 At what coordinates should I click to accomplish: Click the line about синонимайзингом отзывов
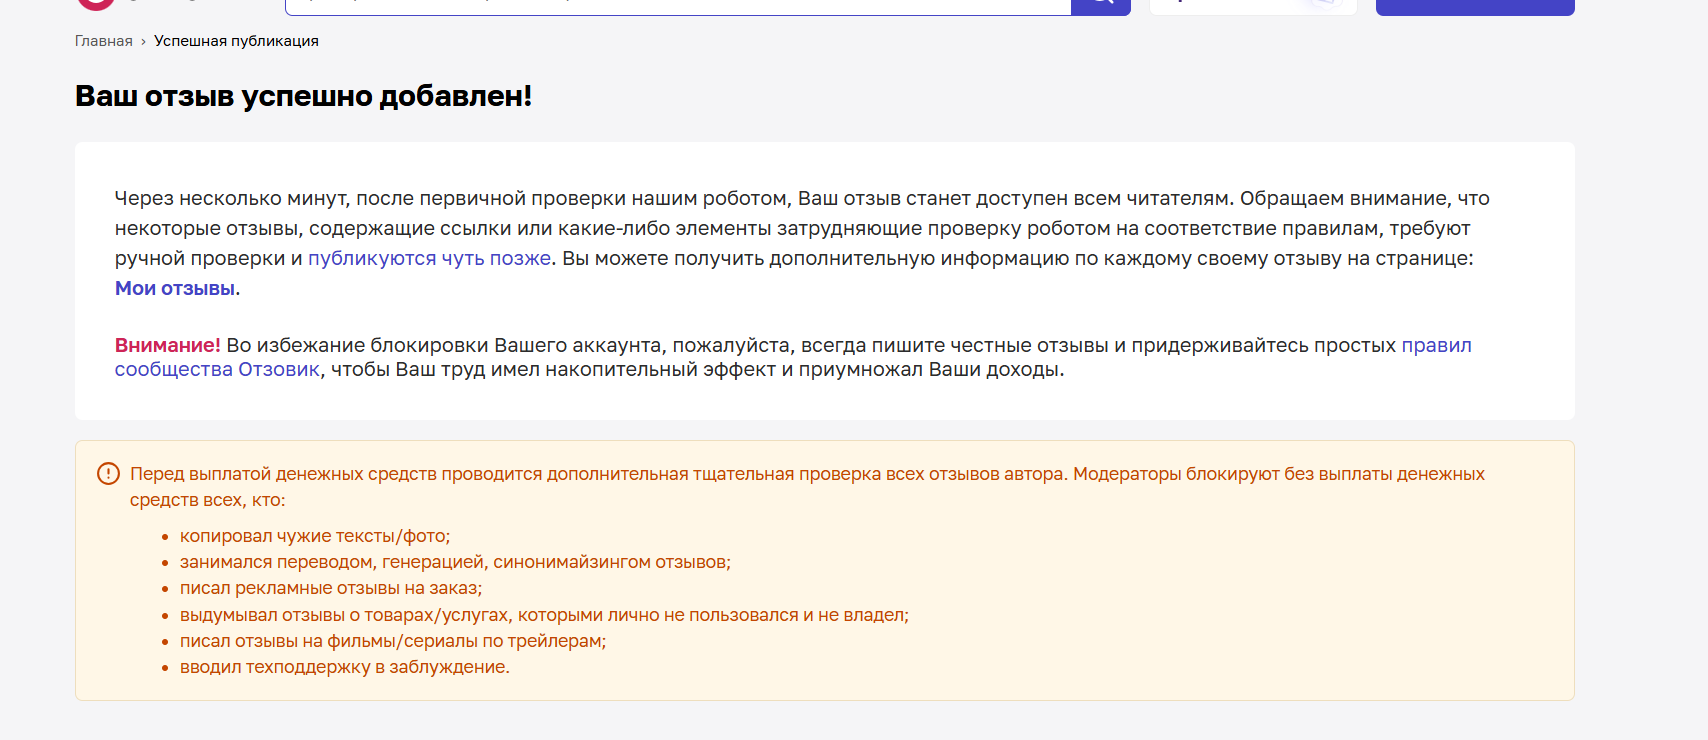click(x=455, y=562)
